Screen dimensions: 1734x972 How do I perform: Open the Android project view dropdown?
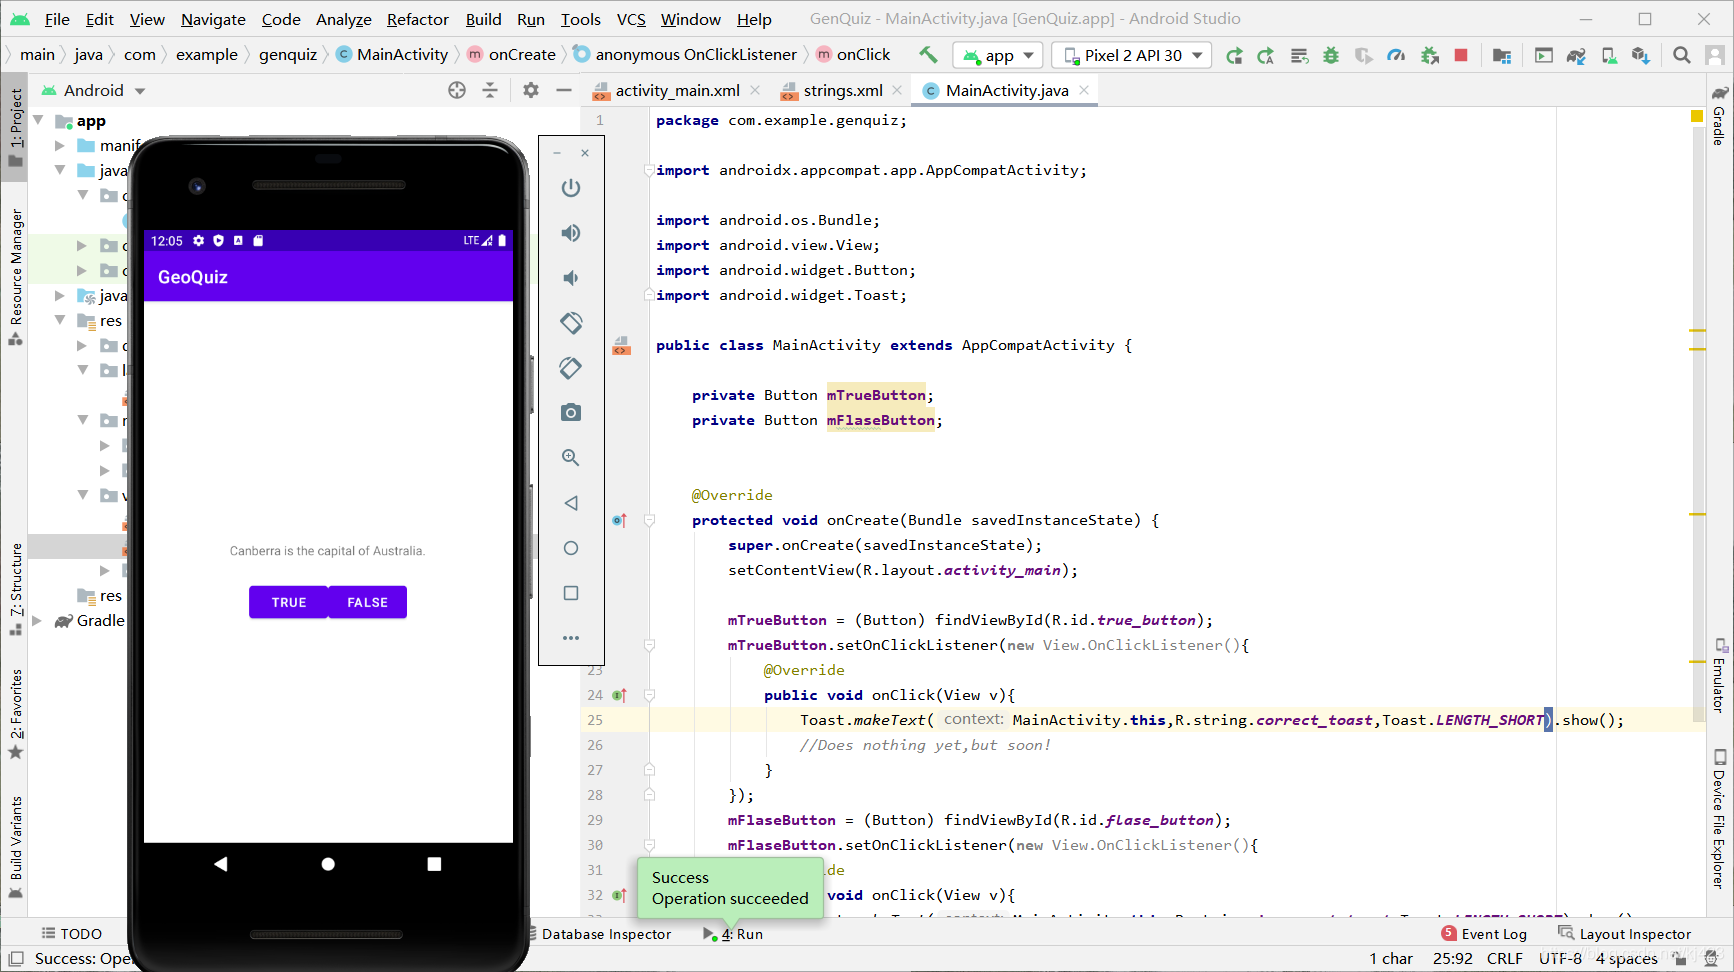tap(94, 90)
